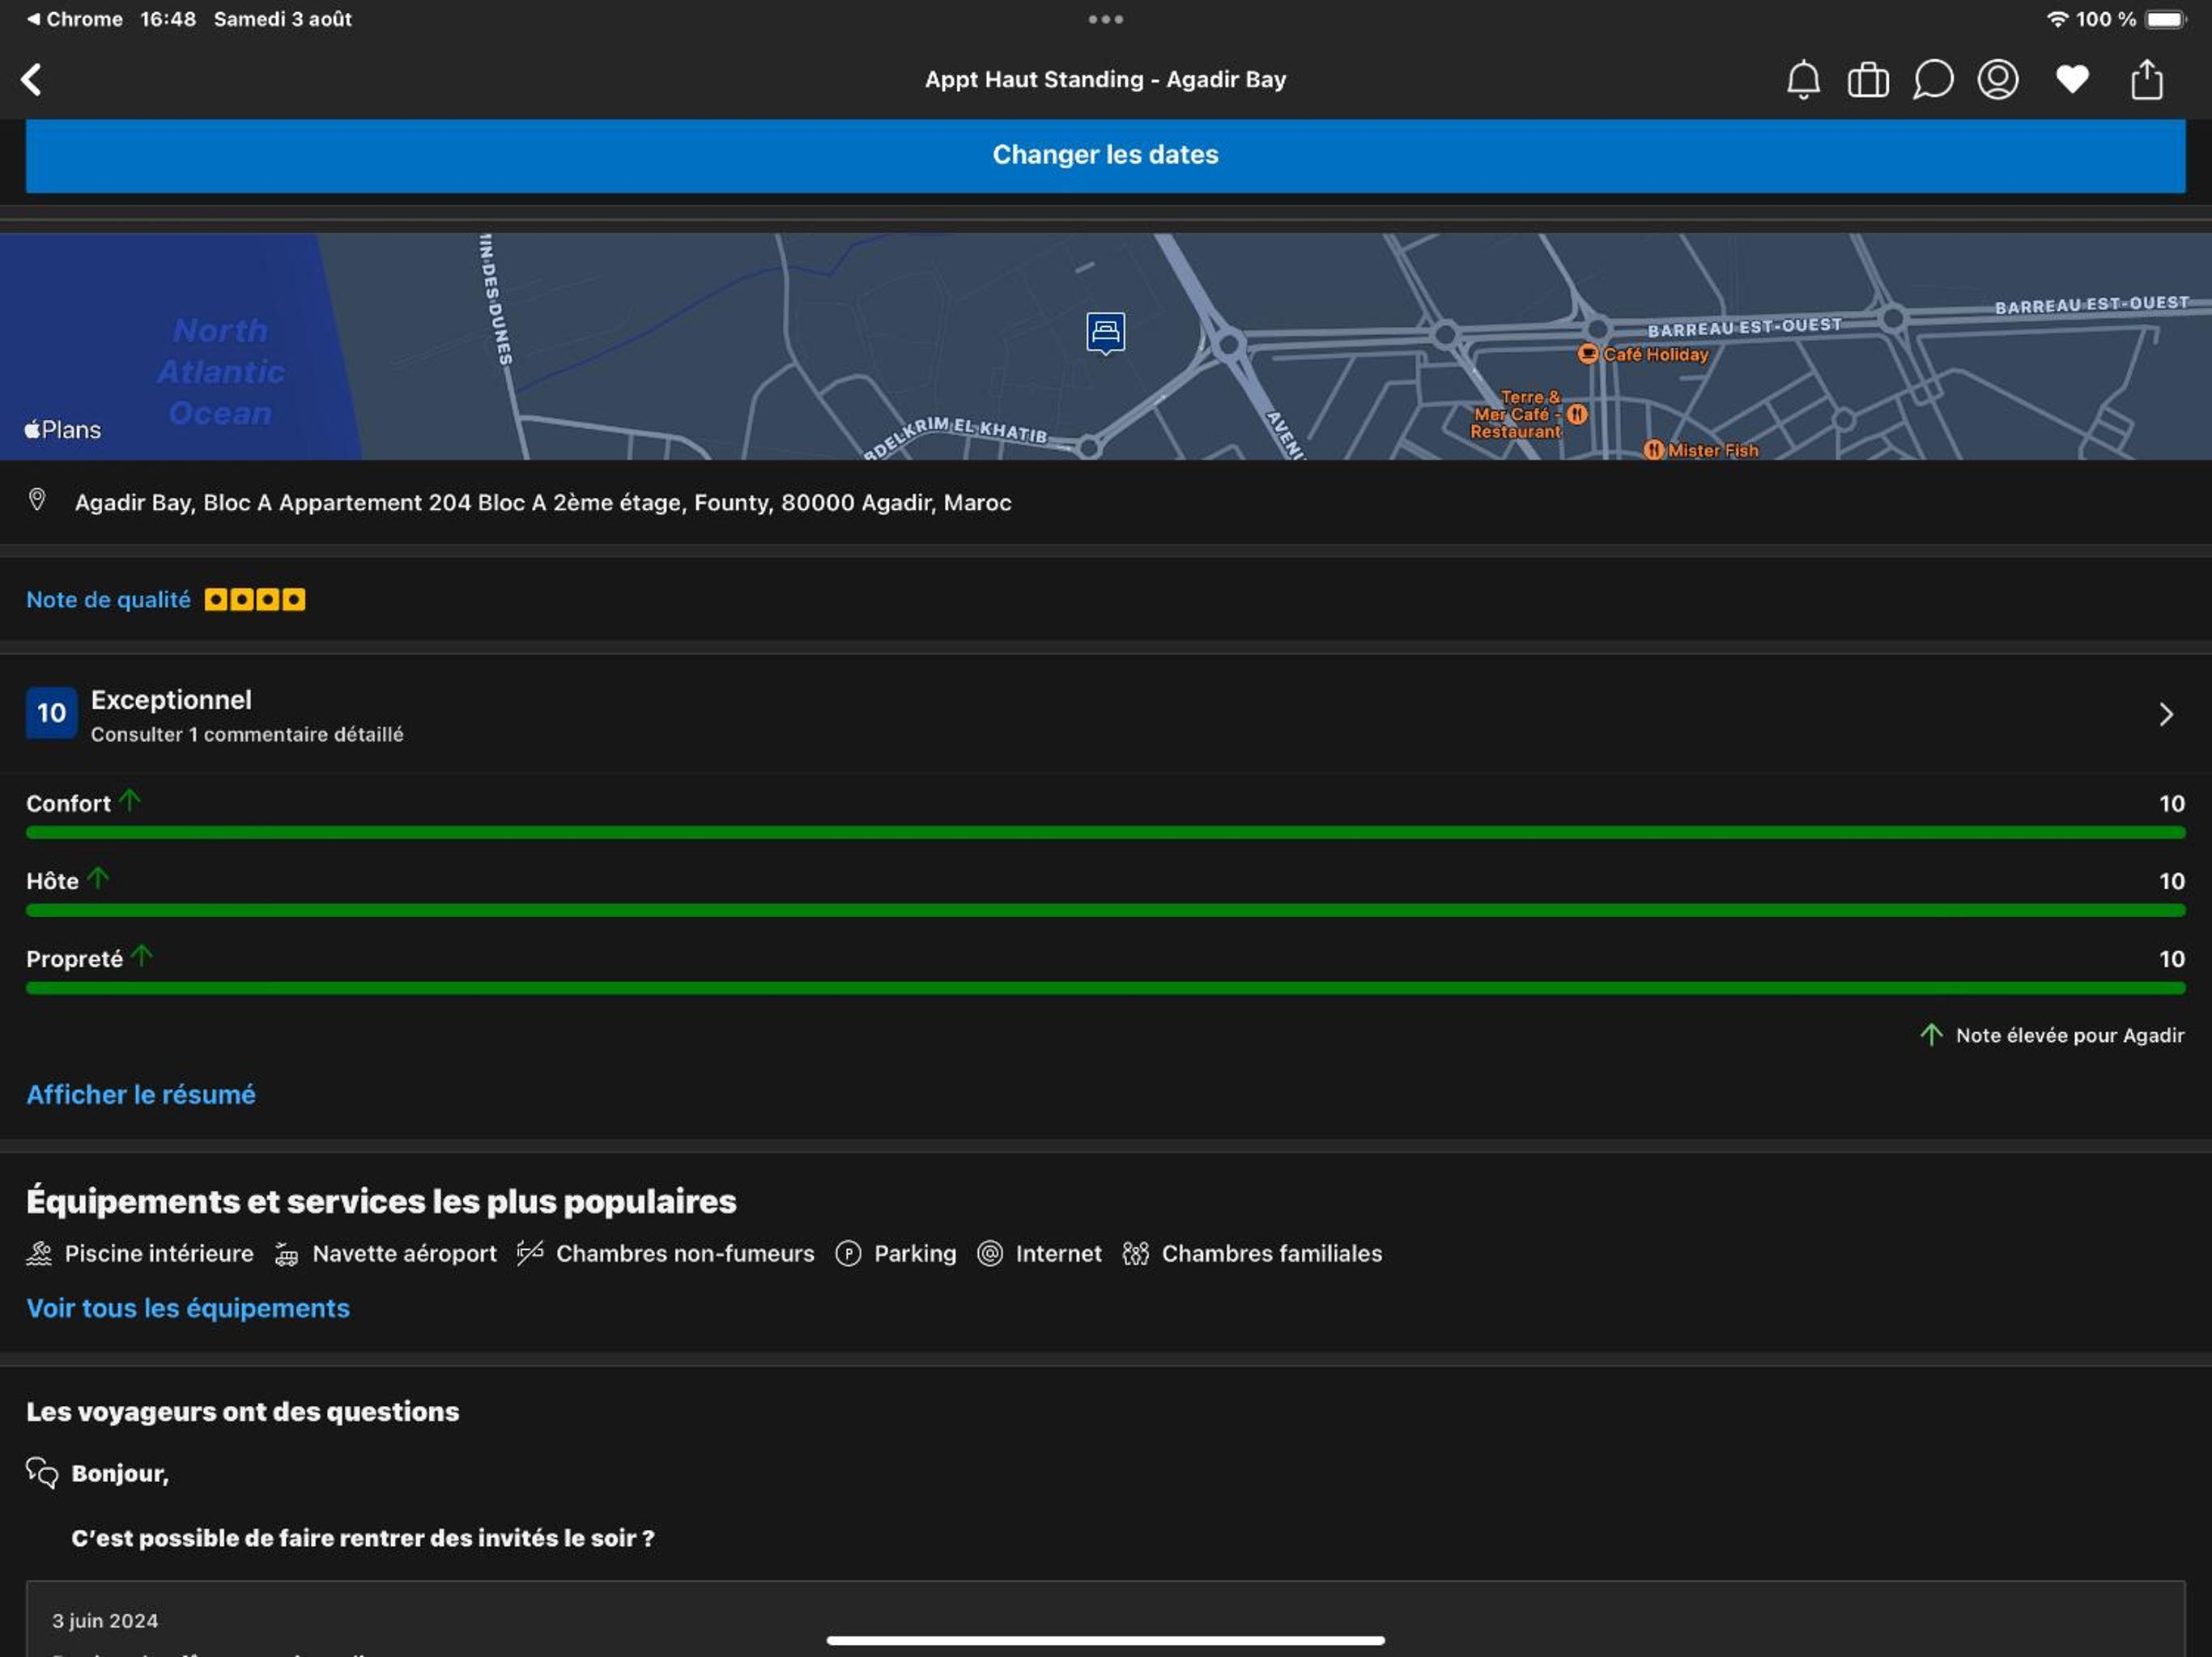This screenshot has height=1657, width=2212.
Task: Toggle the heart favorite icon
Action: click(2072, 79)
